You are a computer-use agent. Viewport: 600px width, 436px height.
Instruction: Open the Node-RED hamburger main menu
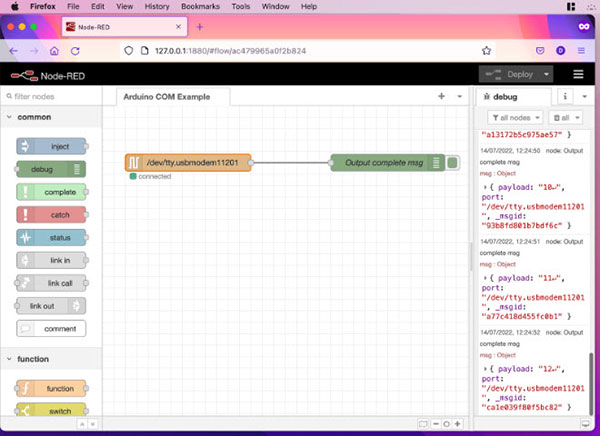[x=578, y=74]
